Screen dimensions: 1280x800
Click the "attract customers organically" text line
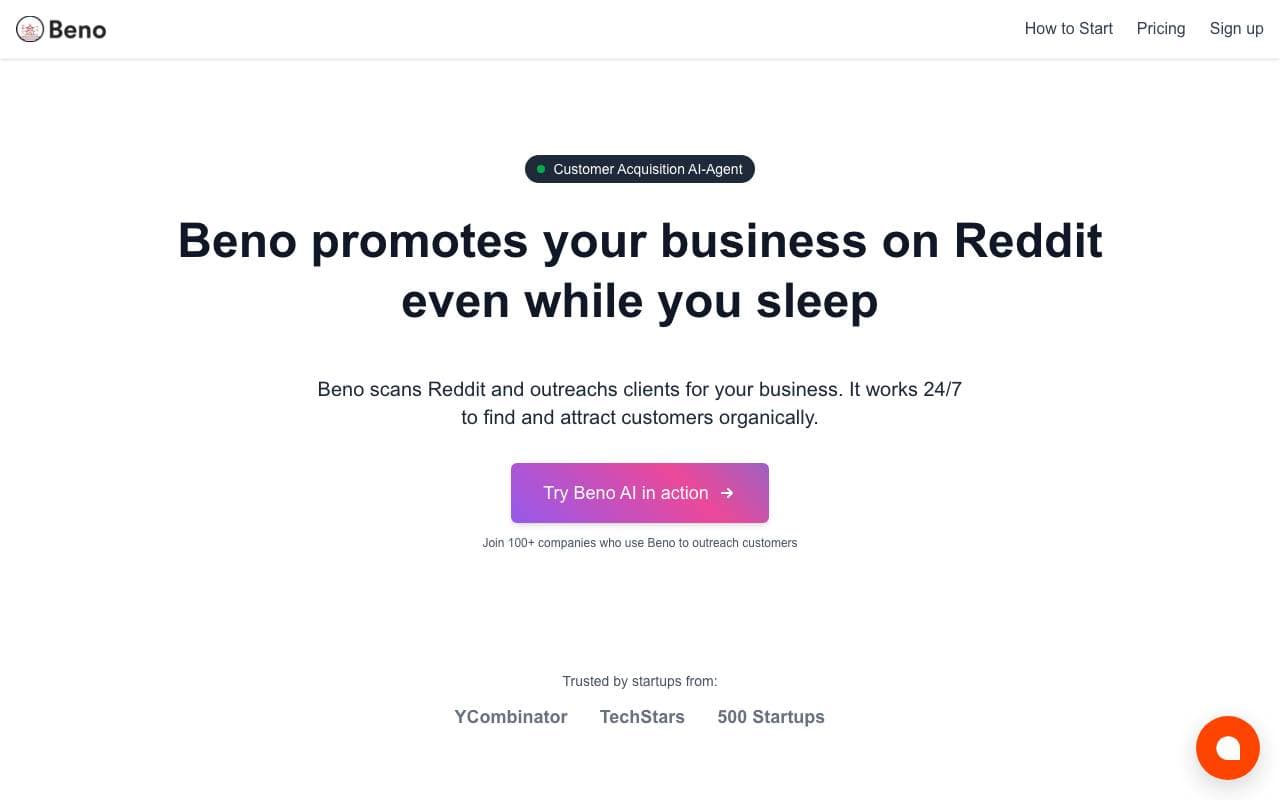click(640, 417)
